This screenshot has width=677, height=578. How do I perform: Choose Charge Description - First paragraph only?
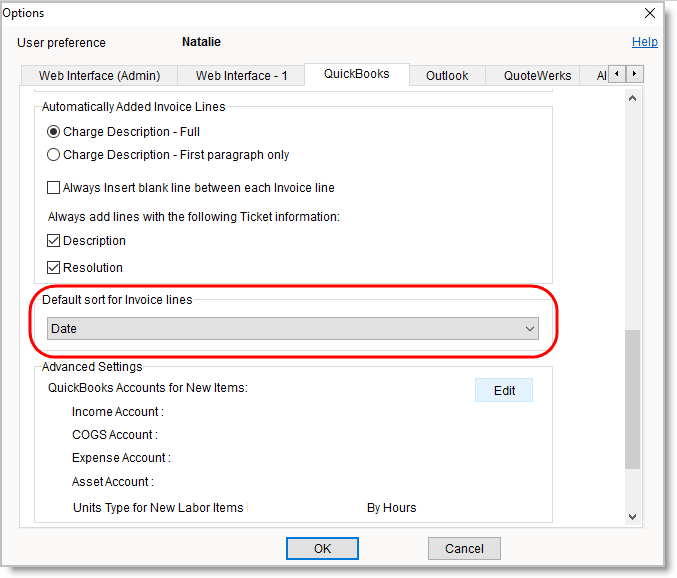(x=54, y=155)
